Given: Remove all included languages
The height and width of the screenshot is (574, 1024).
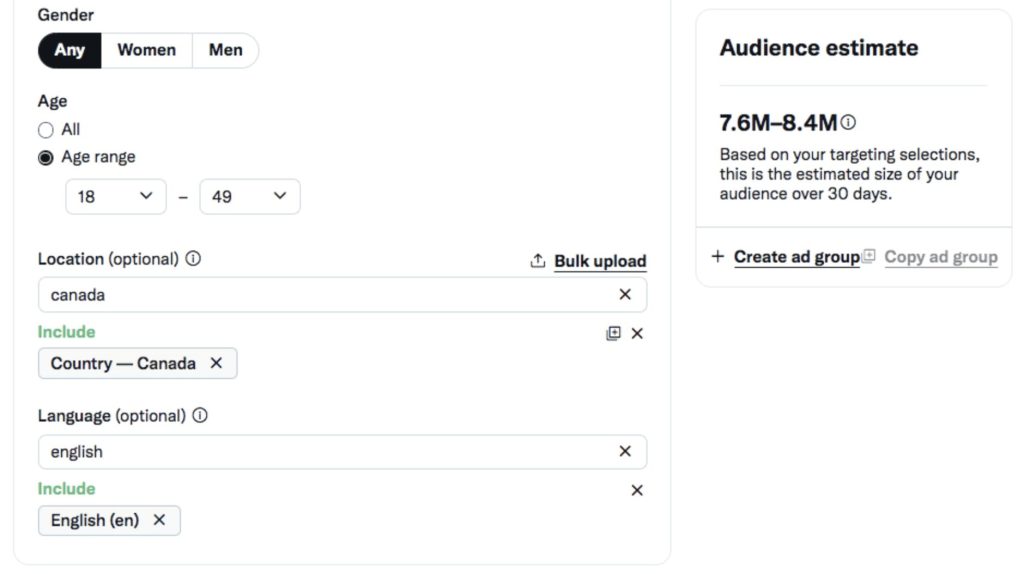Looking at the screenshot, I should [637, 490].
